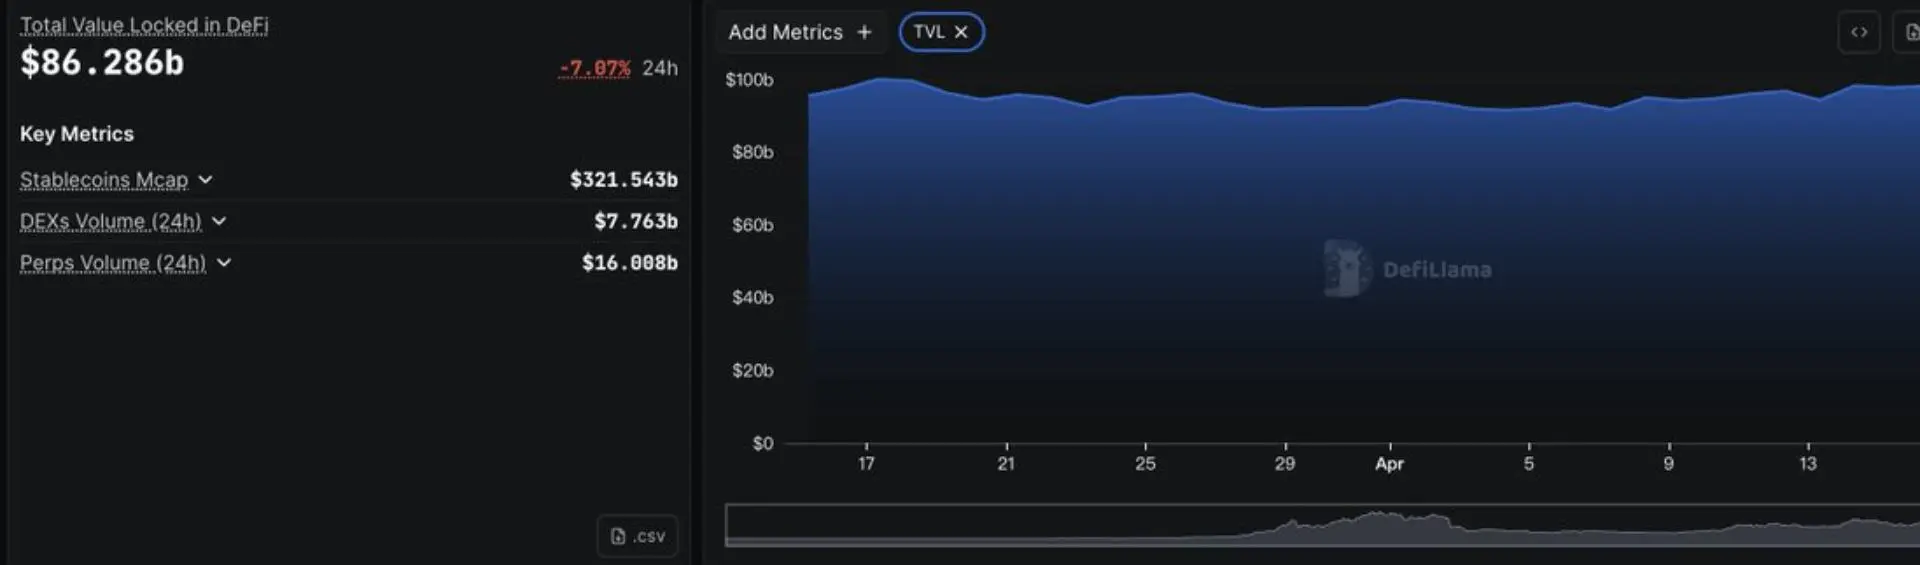Click the DEXs Volume (24h) label
This screenshot has height=565, width=1920.
pyautogui.click(x=111, y=221)
